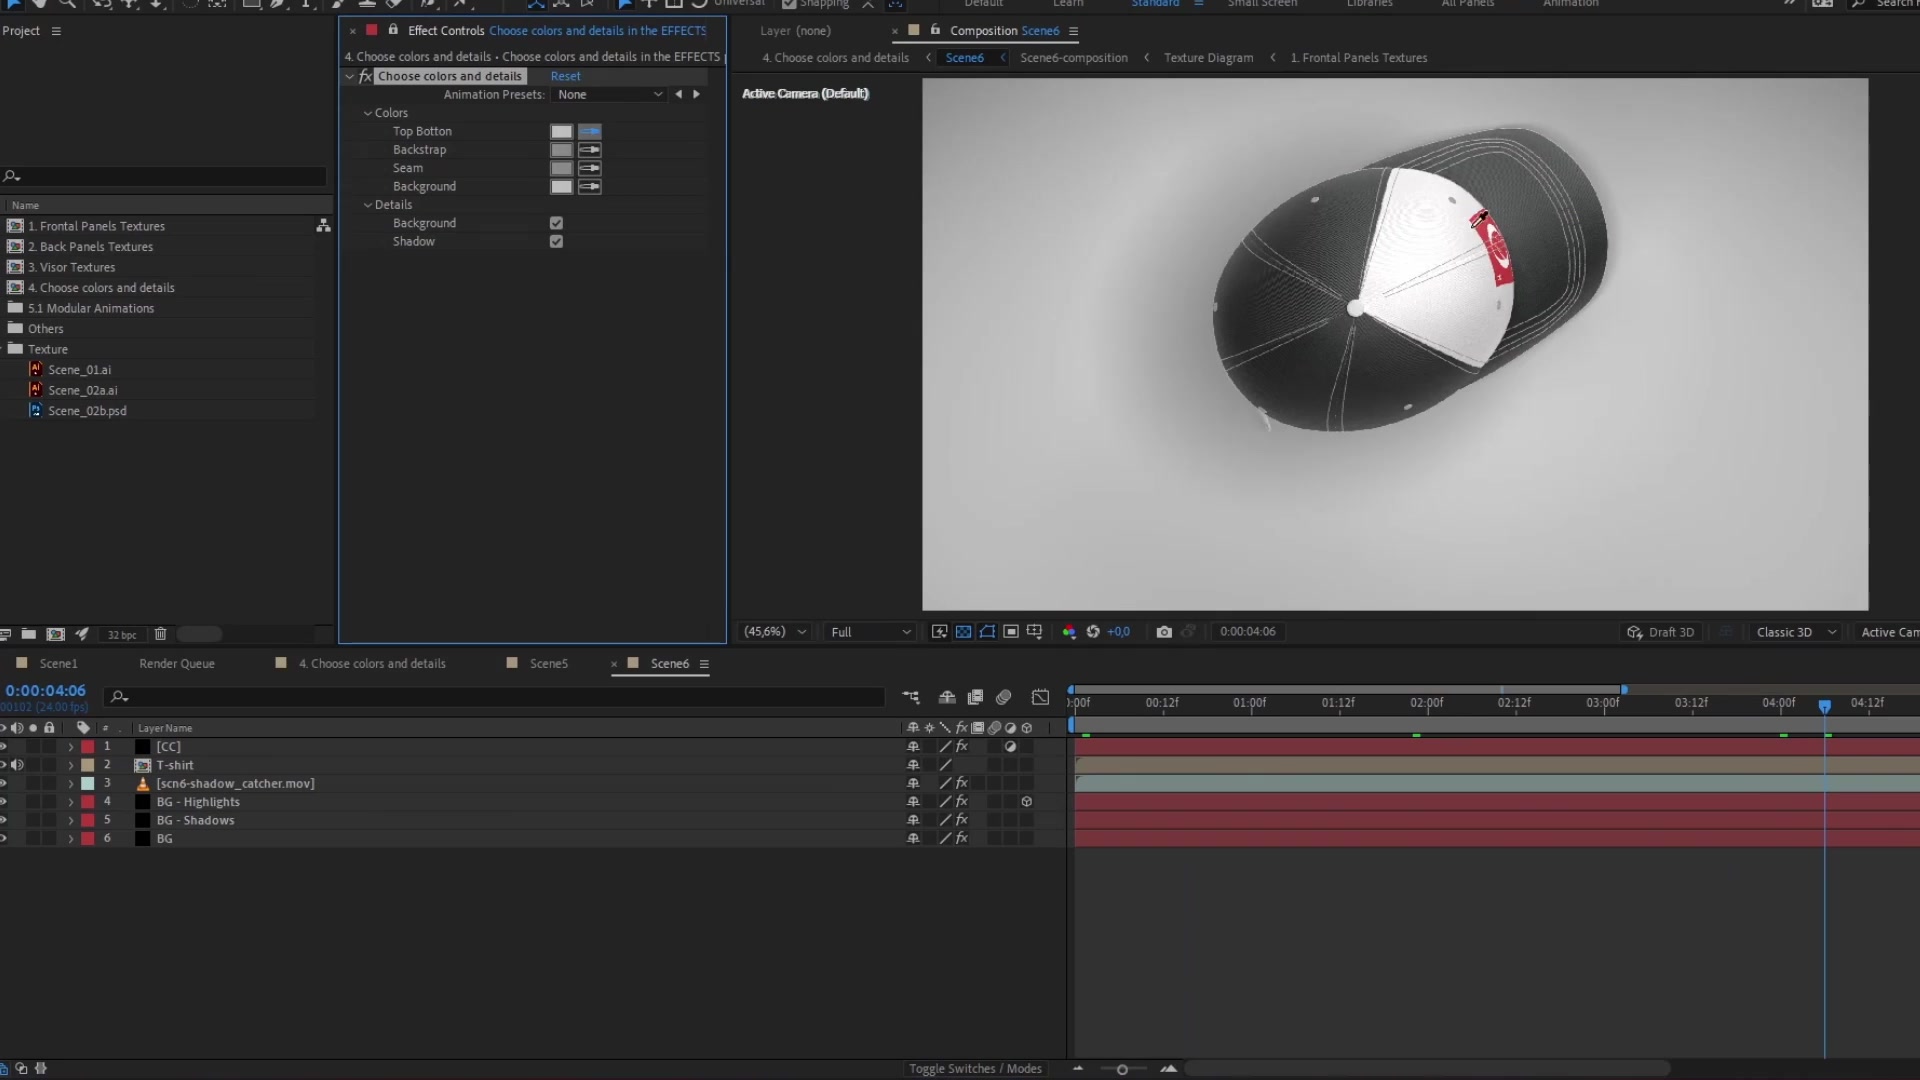
Task: Select the Scene_02b.psd item in the Project panel
Action: (x=88, y=410)
